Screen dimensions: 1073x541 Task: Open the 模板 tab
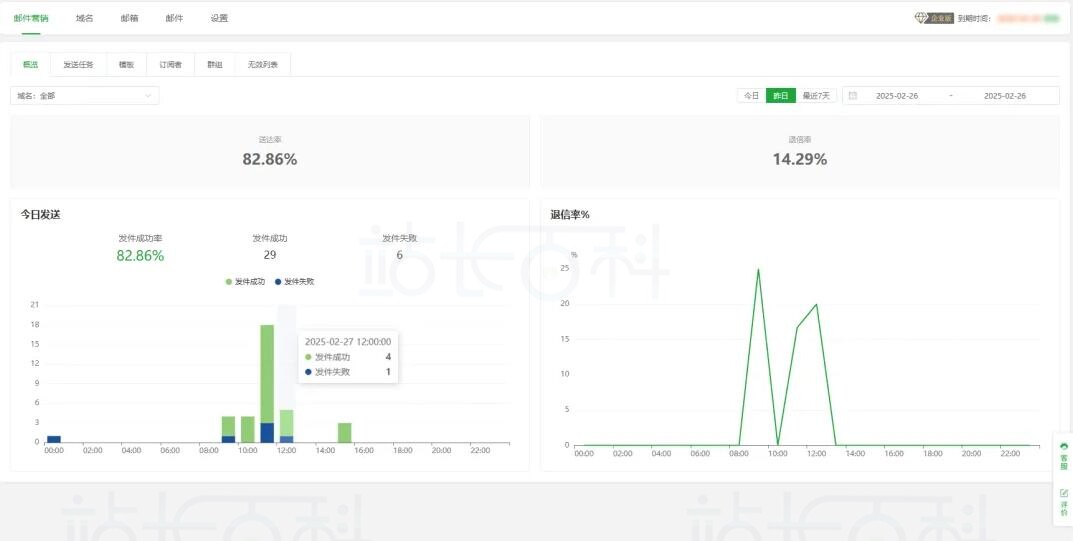tap(126, 64)
